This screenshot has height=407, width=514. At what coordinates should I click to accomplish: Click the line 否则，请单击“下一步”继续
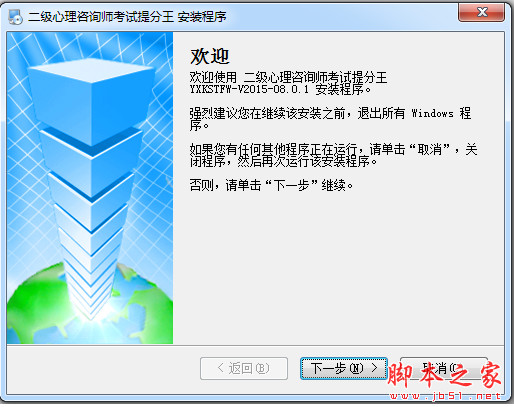pyautogui.click(x=271, y=185)
